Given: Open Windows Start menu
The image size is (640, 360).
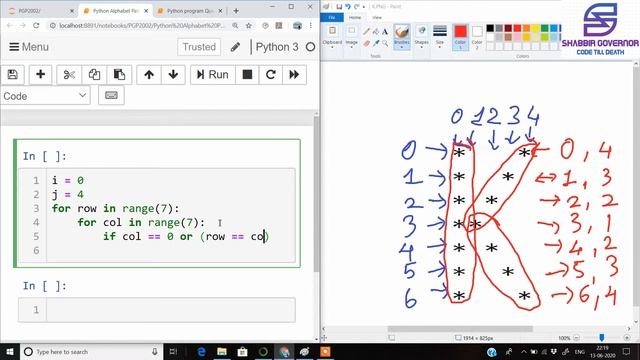Looking at the screenshot, I should click(10, 351).
